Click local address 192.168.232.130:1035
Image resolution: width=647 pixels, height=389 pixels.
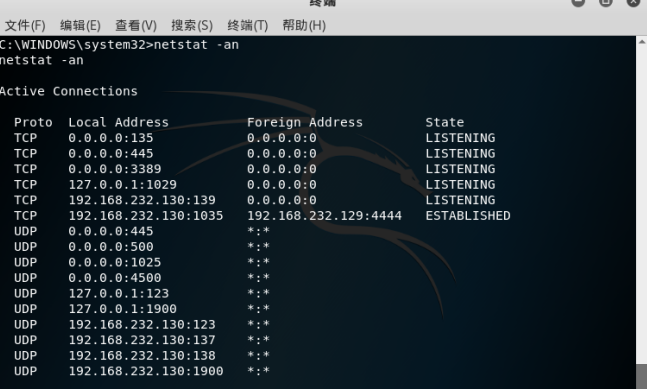(x=146, y=216)
